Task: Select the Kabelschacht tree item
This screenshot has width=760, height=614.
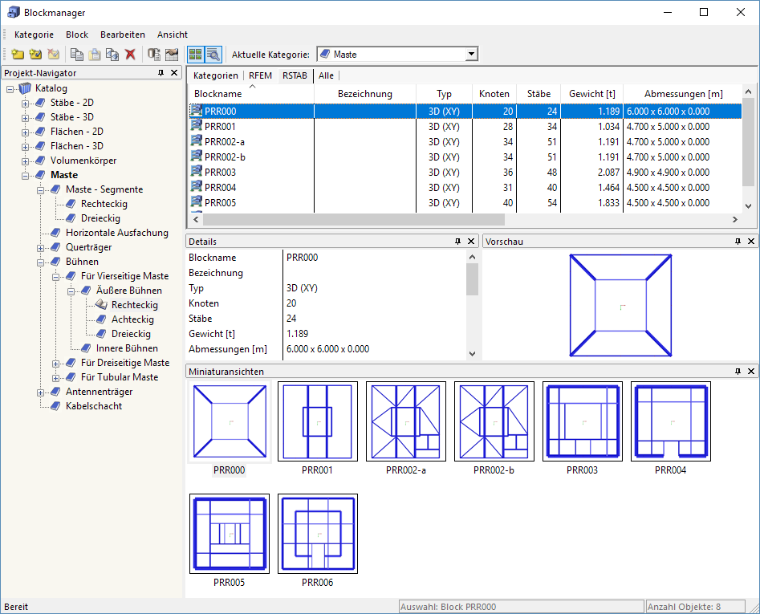Action: point(94,406)
